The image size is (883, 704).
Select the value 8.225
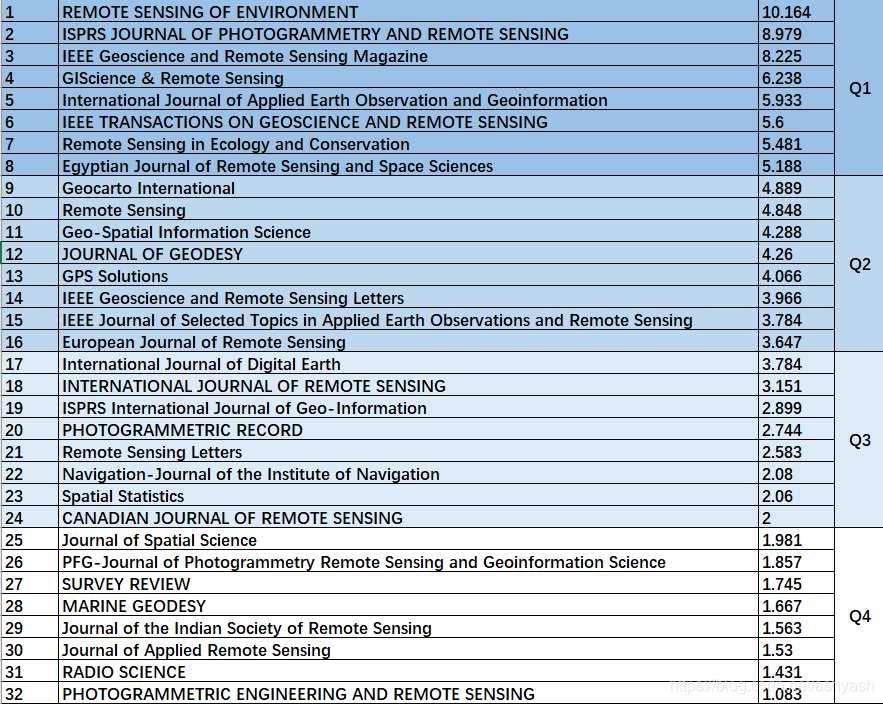click(796, 56)
